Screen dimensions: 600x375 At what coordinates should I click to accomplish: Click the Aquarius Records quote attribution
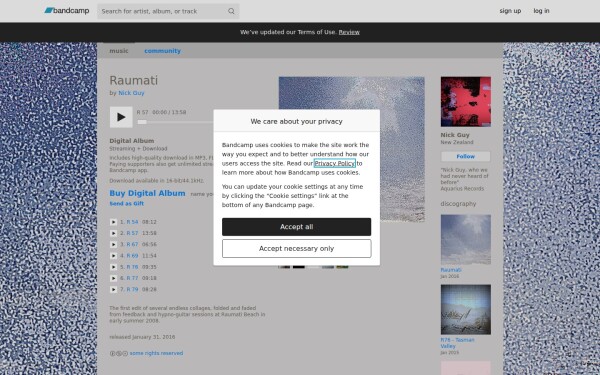point(462,189)
